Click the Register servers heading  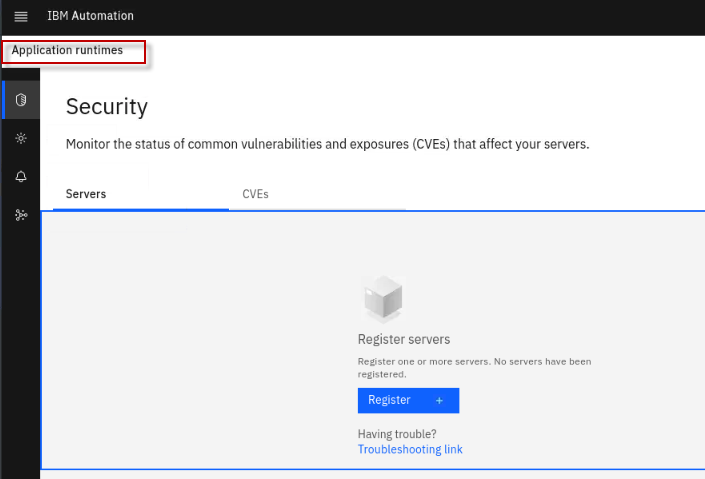click(x=404, y=340)
